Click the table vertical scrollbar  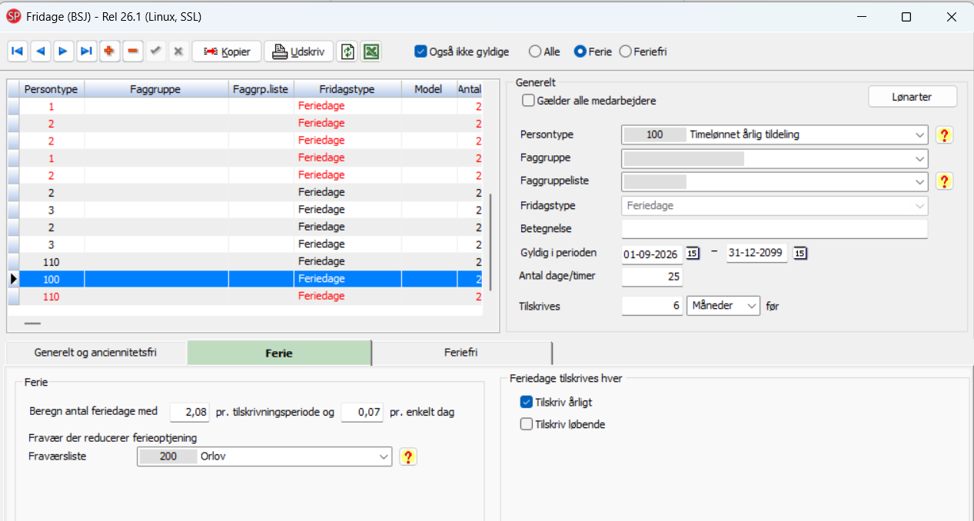(490, 242)
